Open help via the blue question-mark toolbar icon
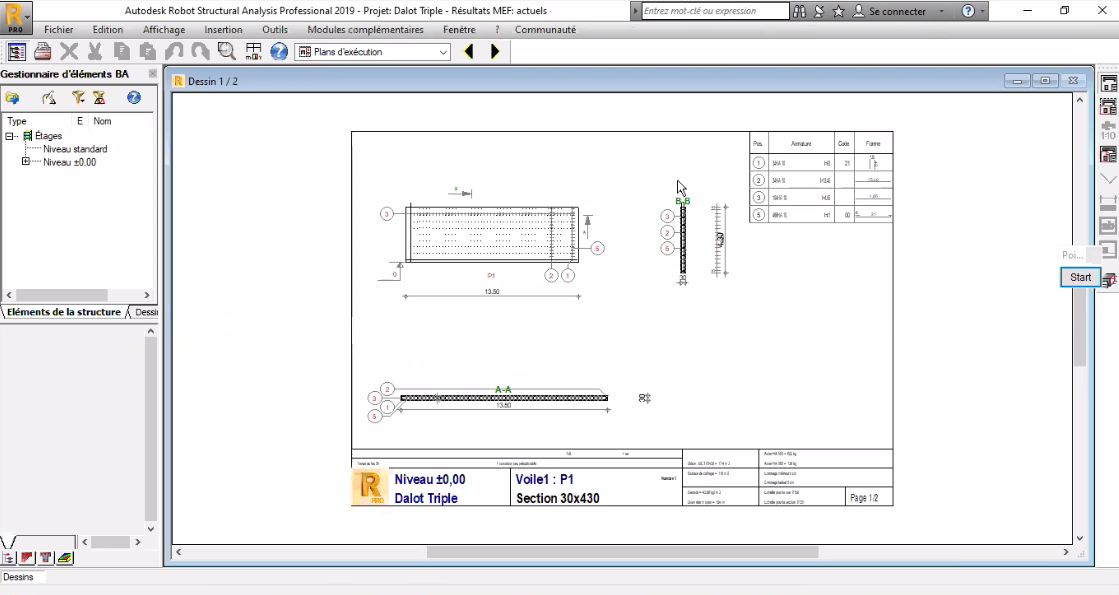The height and width of the screenshot is (595, 1119). (x=279, y=51)
